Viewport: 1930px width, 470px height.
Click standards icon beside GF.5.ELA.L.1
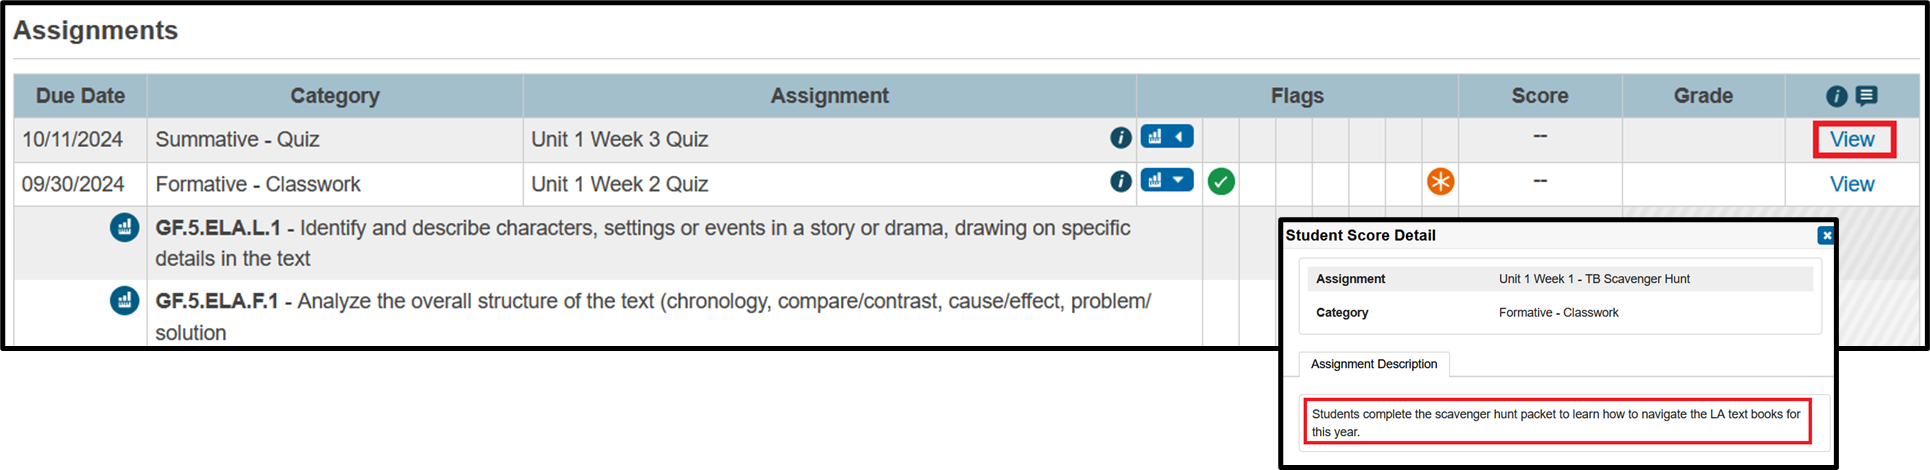[x=125, y=228]
